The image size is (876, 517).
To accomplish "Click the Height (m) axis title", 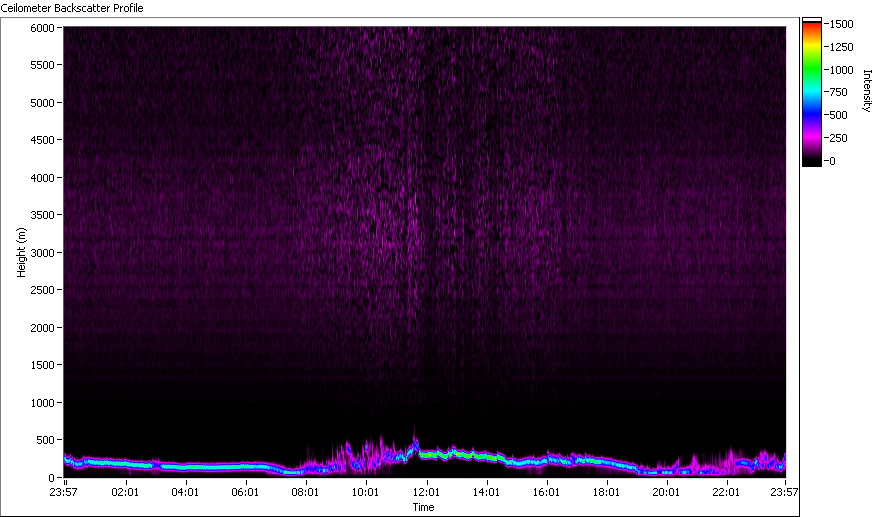I will pyautogui.click(x=21, y=253).
